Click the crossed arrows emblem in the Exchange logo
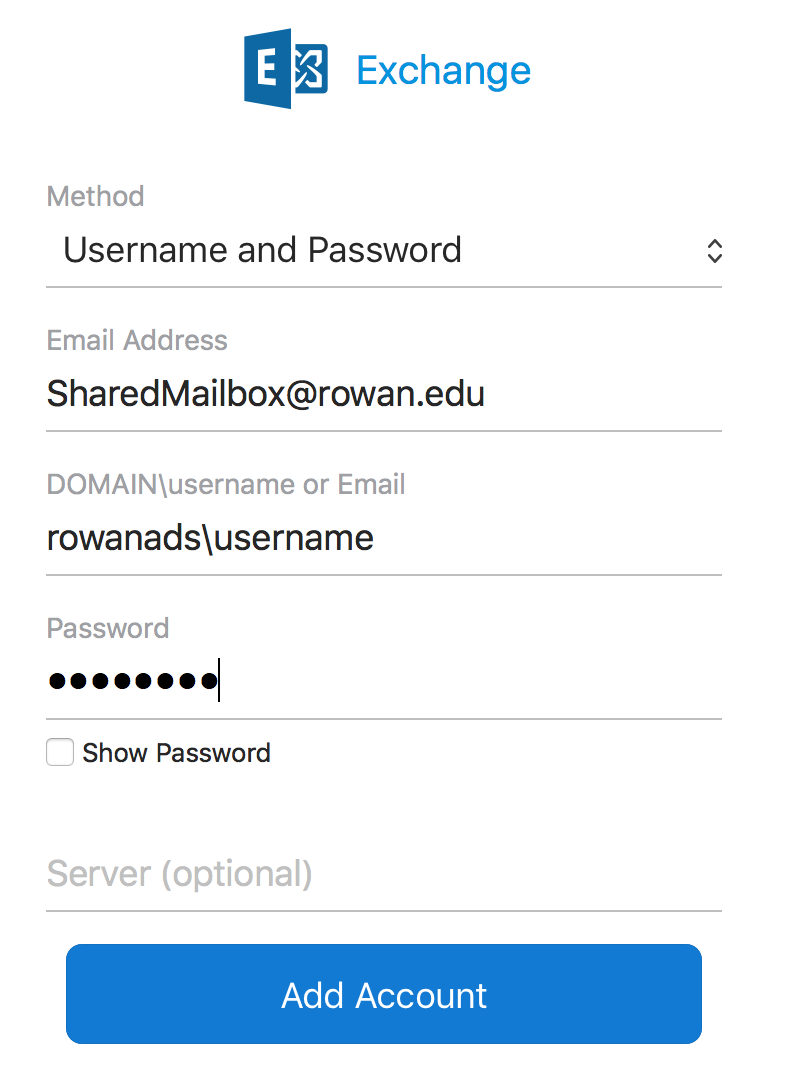The width and height of the screenshot is (800, 1068). (310, 68)
